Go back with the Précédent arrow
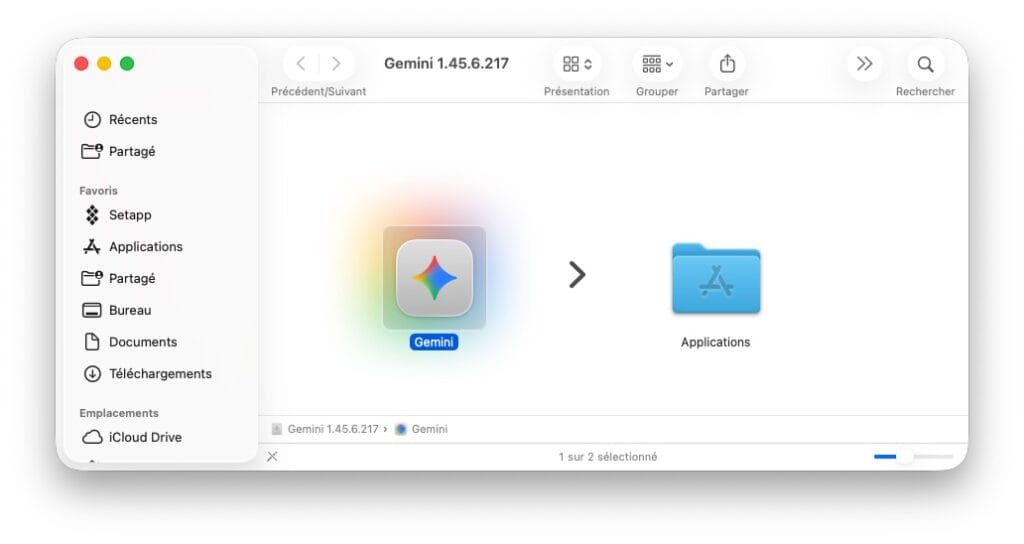The height and width of the screenshot is (544, 1024). point(300,63)
